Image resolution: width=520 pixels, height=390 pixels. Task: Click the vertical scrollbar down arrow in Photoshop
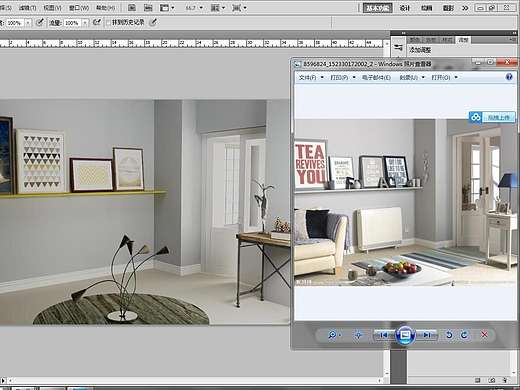[x=386, y=373]
